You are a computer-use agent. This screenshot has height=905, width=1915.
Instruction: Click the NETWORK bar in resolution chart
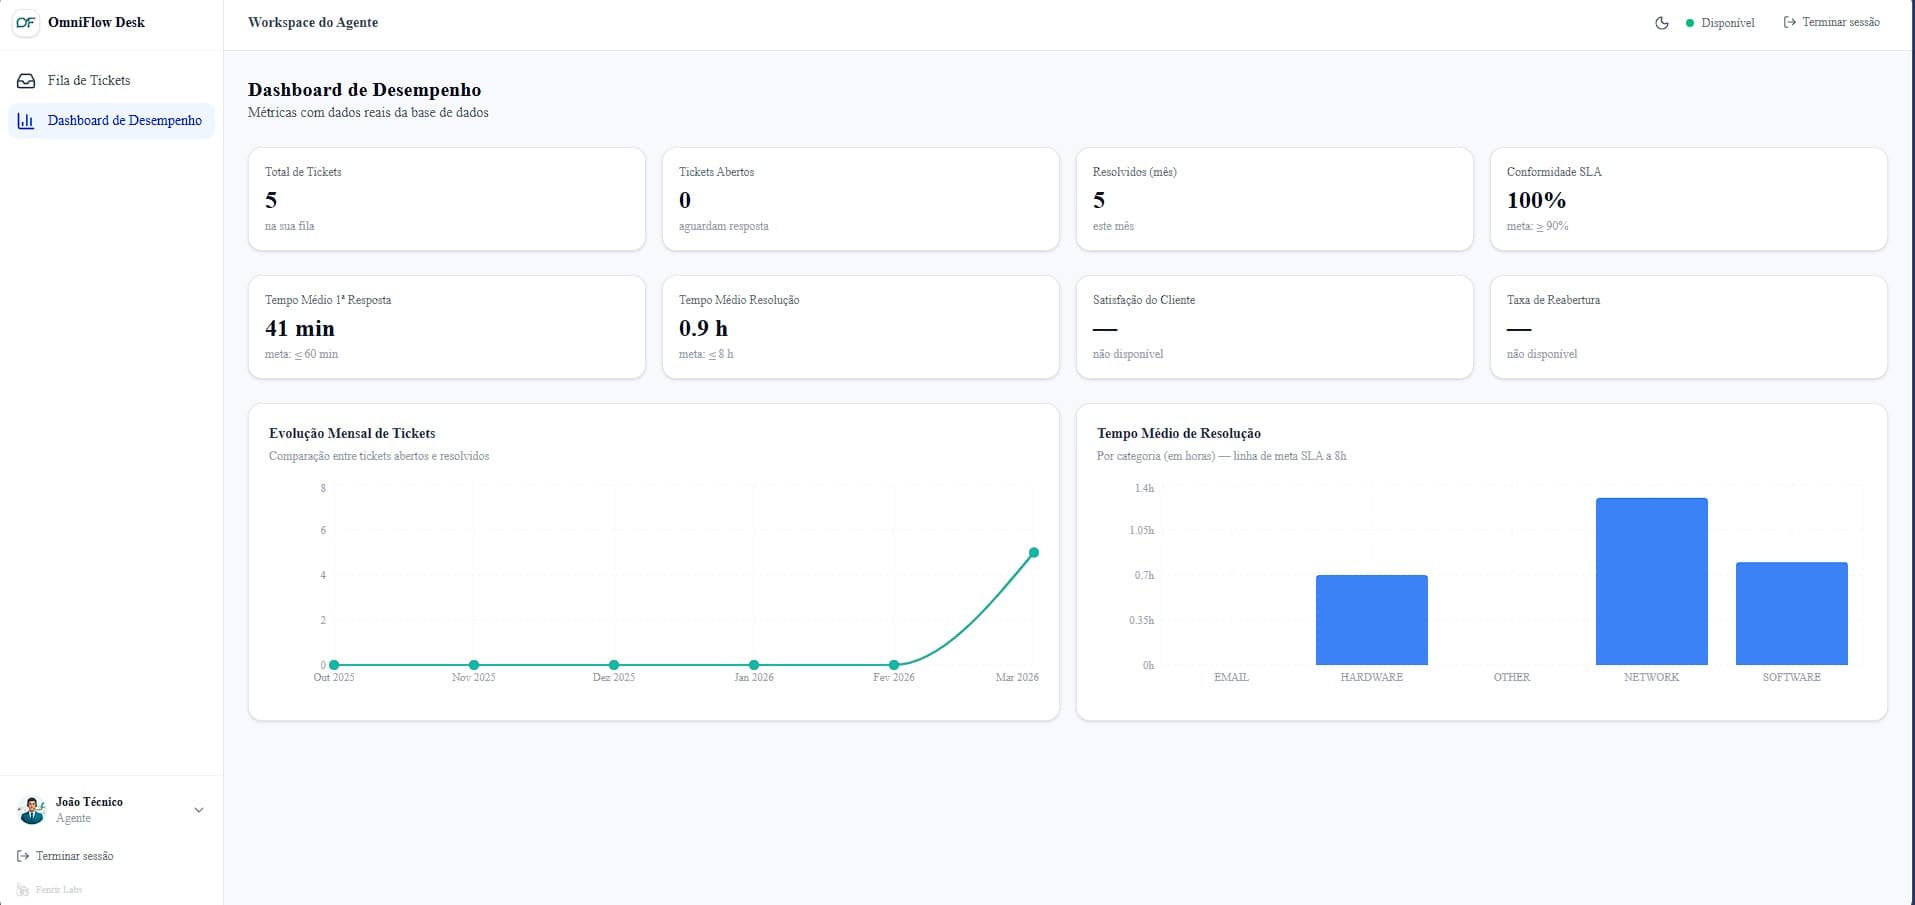pos(1651,581)
